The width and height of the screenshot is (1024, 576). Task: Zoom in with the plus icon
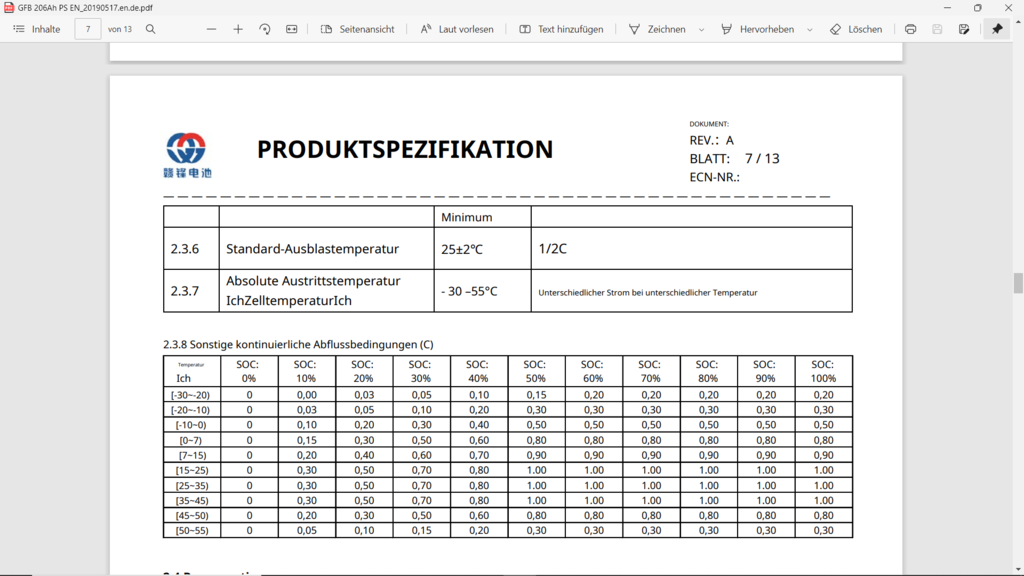238,29
